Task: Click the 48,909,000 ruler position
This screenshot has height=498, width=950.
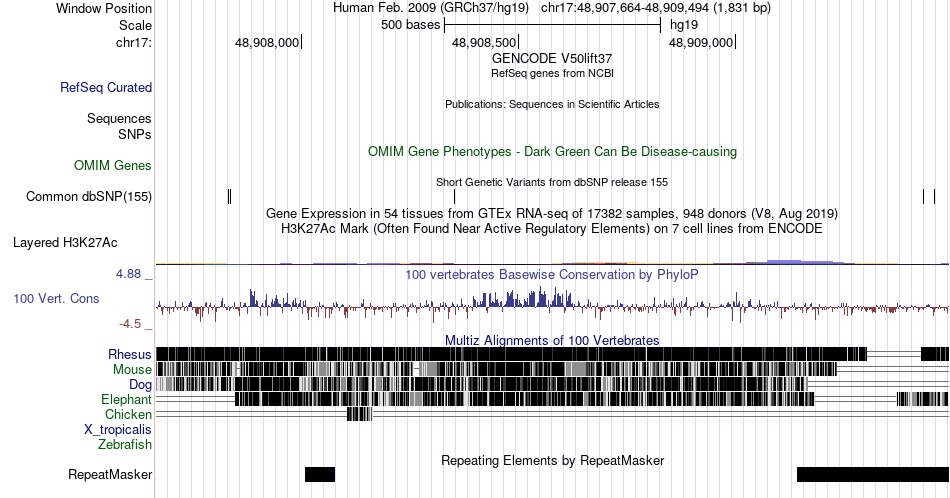Action: (x=701, y=42)
